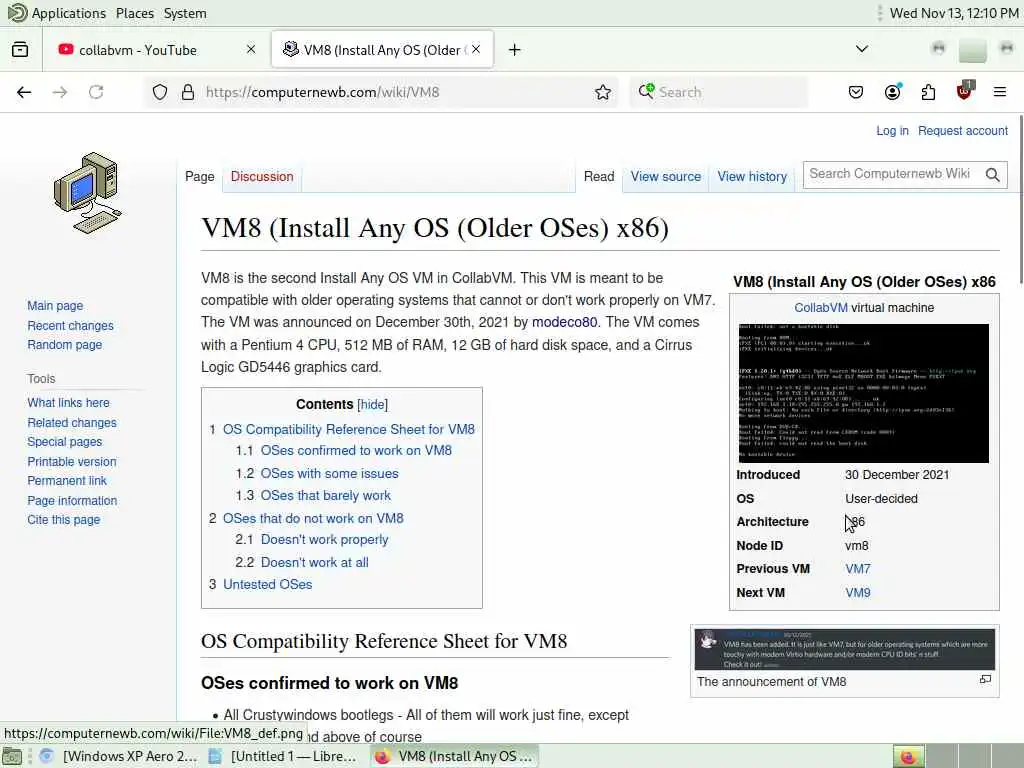This screenshot has height=768, width=1024.
Task: Click the forward navigation arrow
Action: point(60,92)
